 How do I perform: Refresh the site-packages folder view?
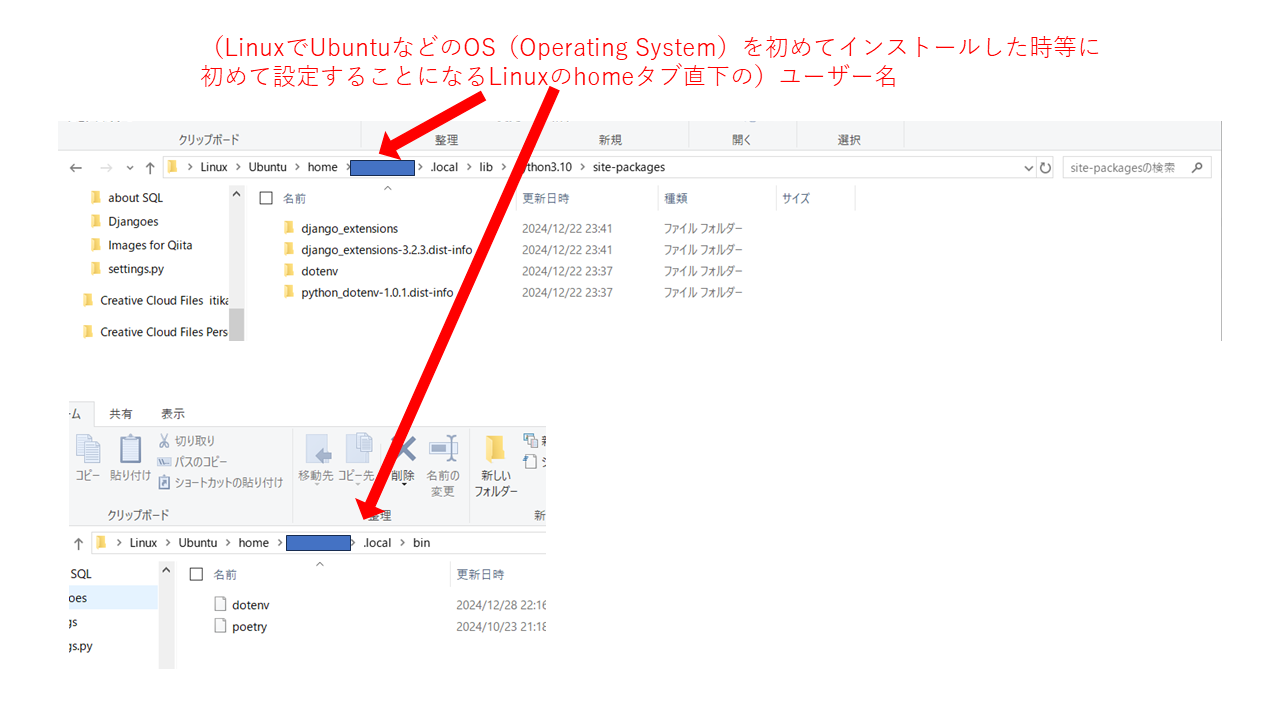click(x=1046, y=168)
